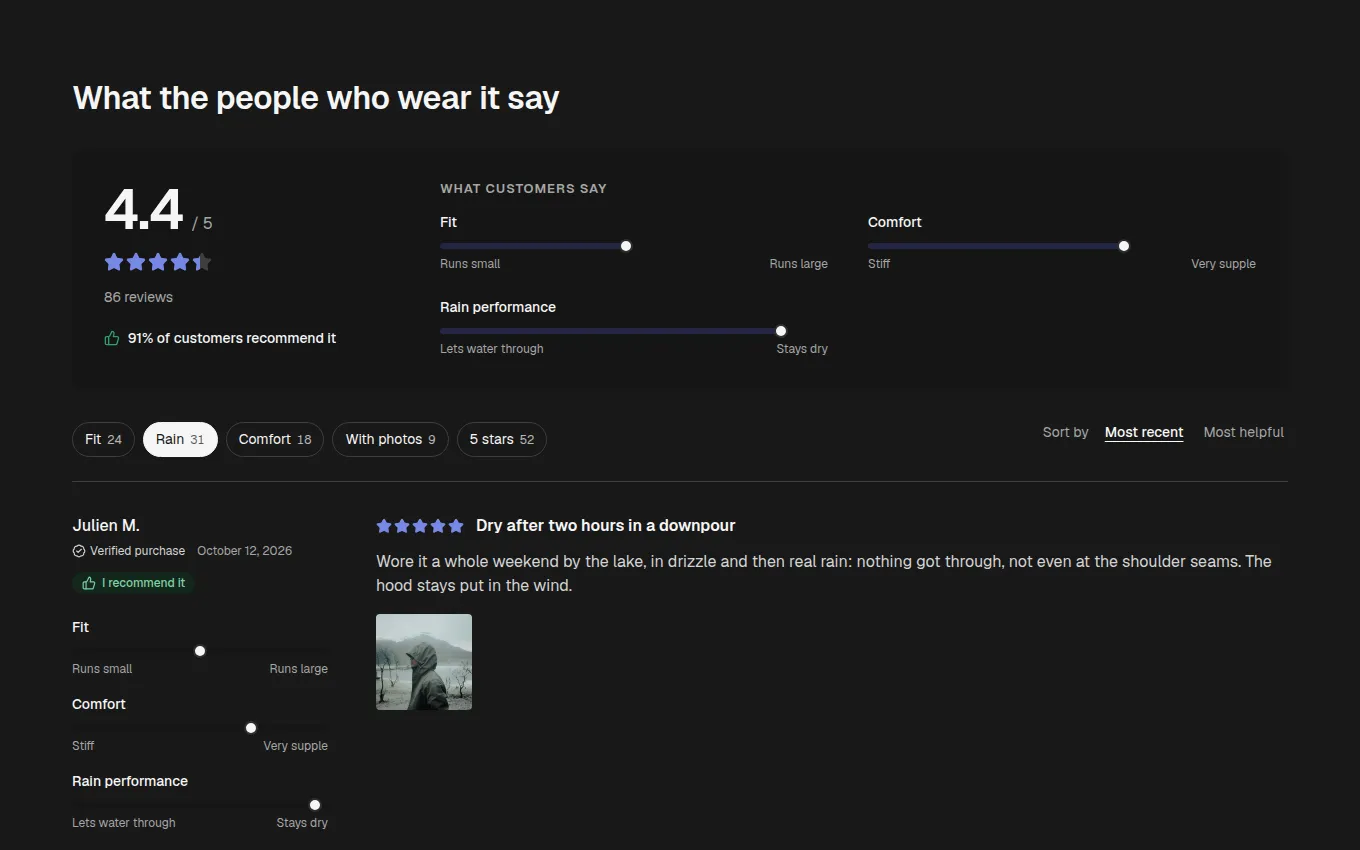Click the 86 reviews count
Screen dimensions: 1360x850
[x=138, y=297]
